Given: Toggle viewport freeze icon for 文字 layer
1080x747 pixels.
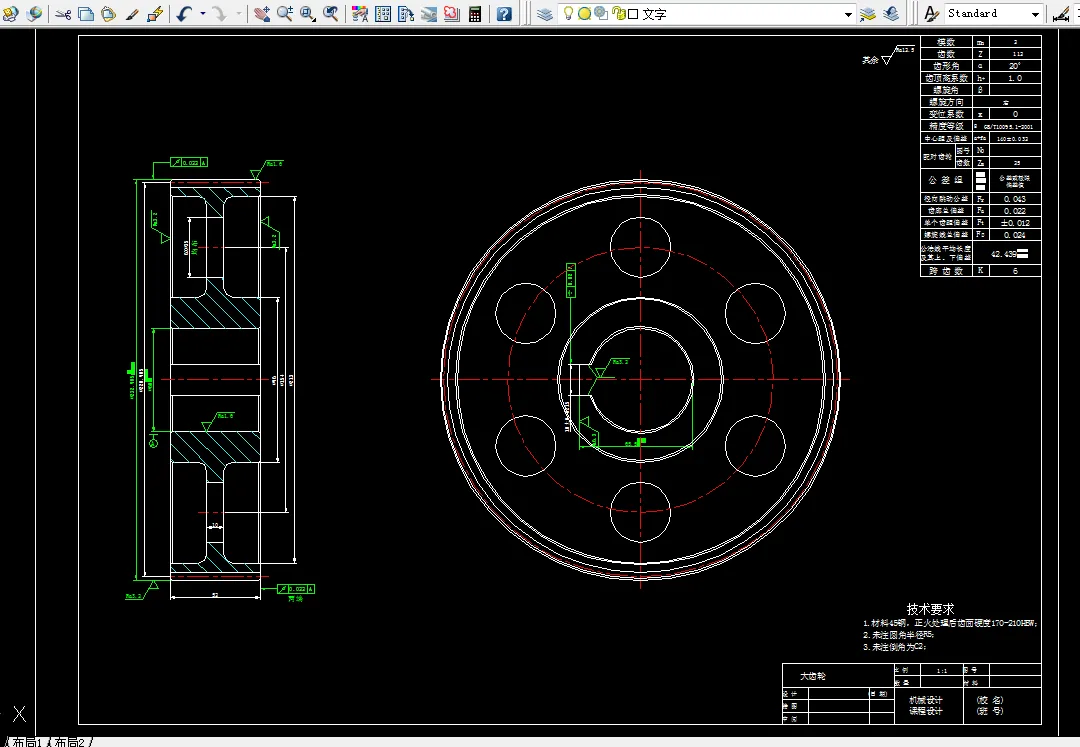Looking at the screenshot, I should coord(601,14).
